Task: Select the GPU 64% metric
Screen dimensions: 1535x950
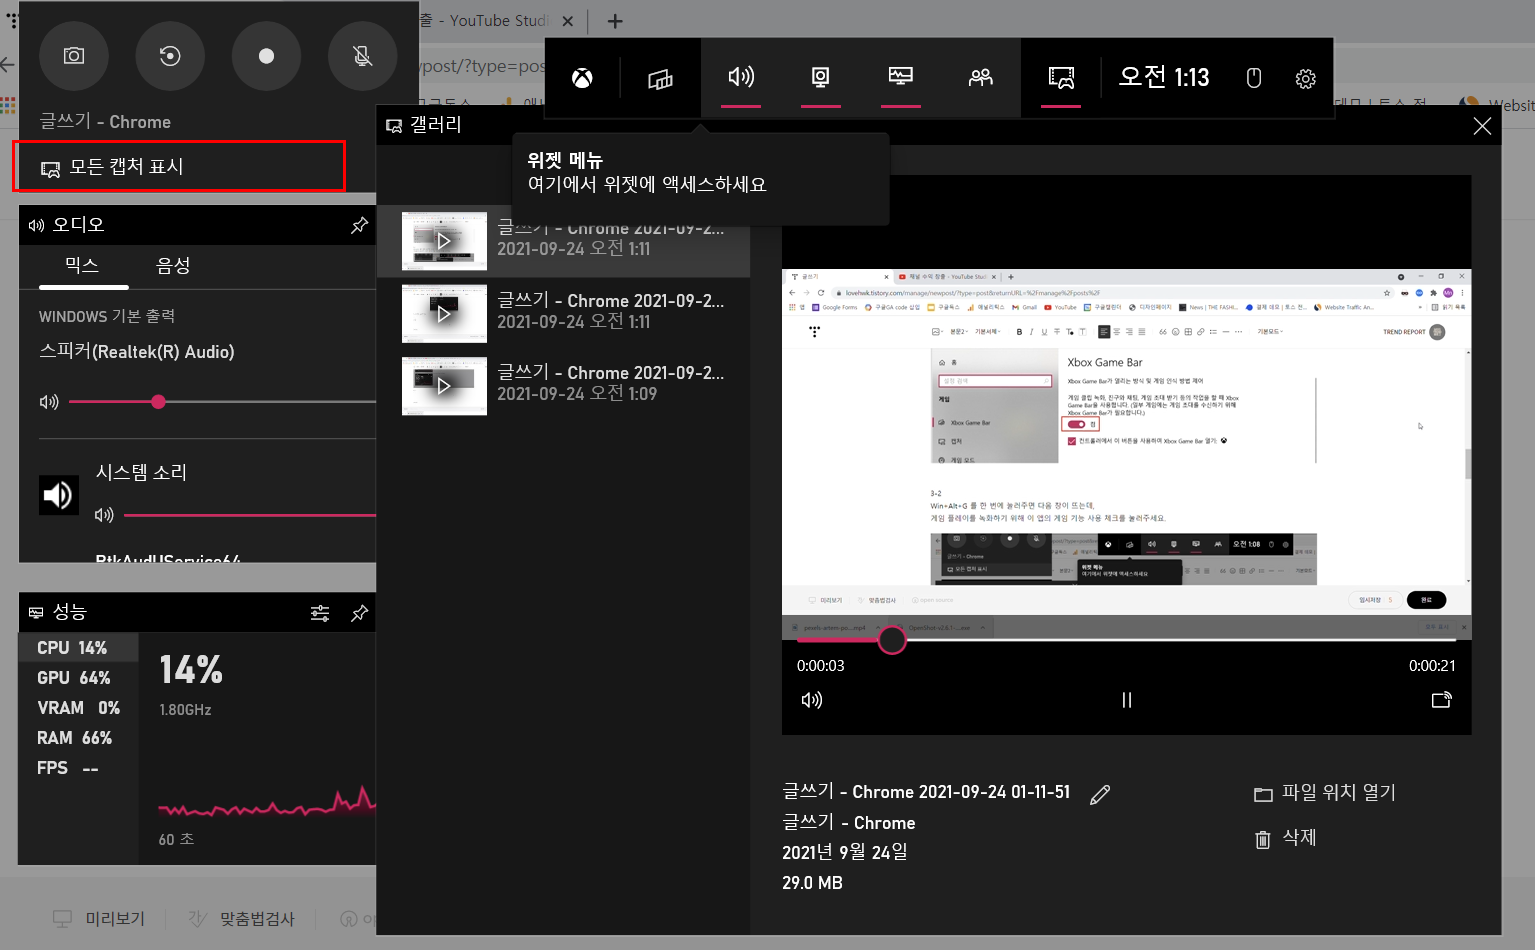Action: [x=78, y=678]
